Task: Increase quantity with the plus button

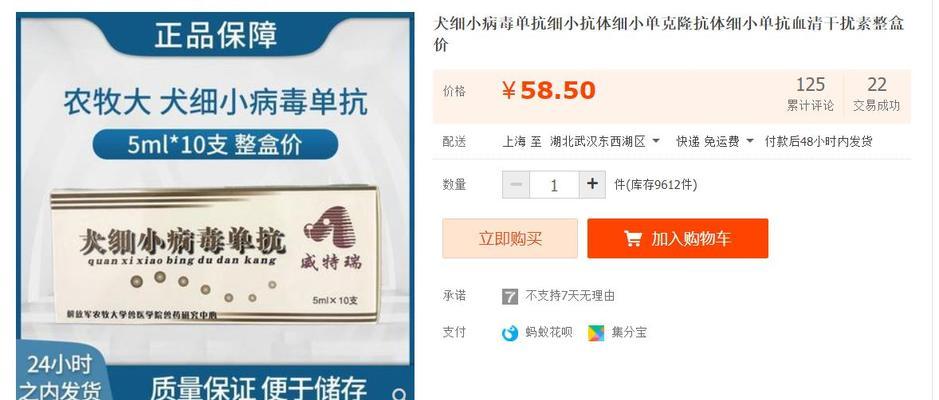Action: click(x=592, y=184)
